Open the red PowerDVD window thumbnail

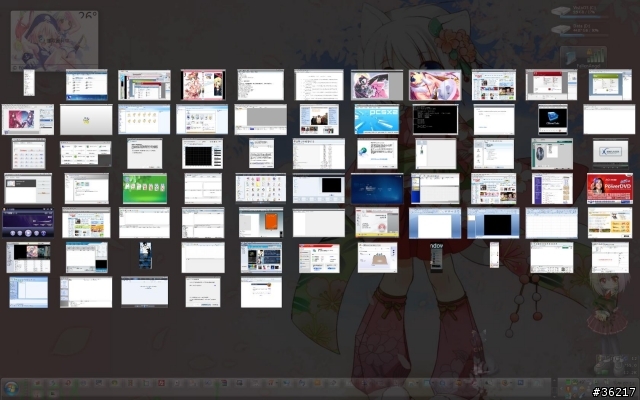pyautogui.click(x=610, y=189)
